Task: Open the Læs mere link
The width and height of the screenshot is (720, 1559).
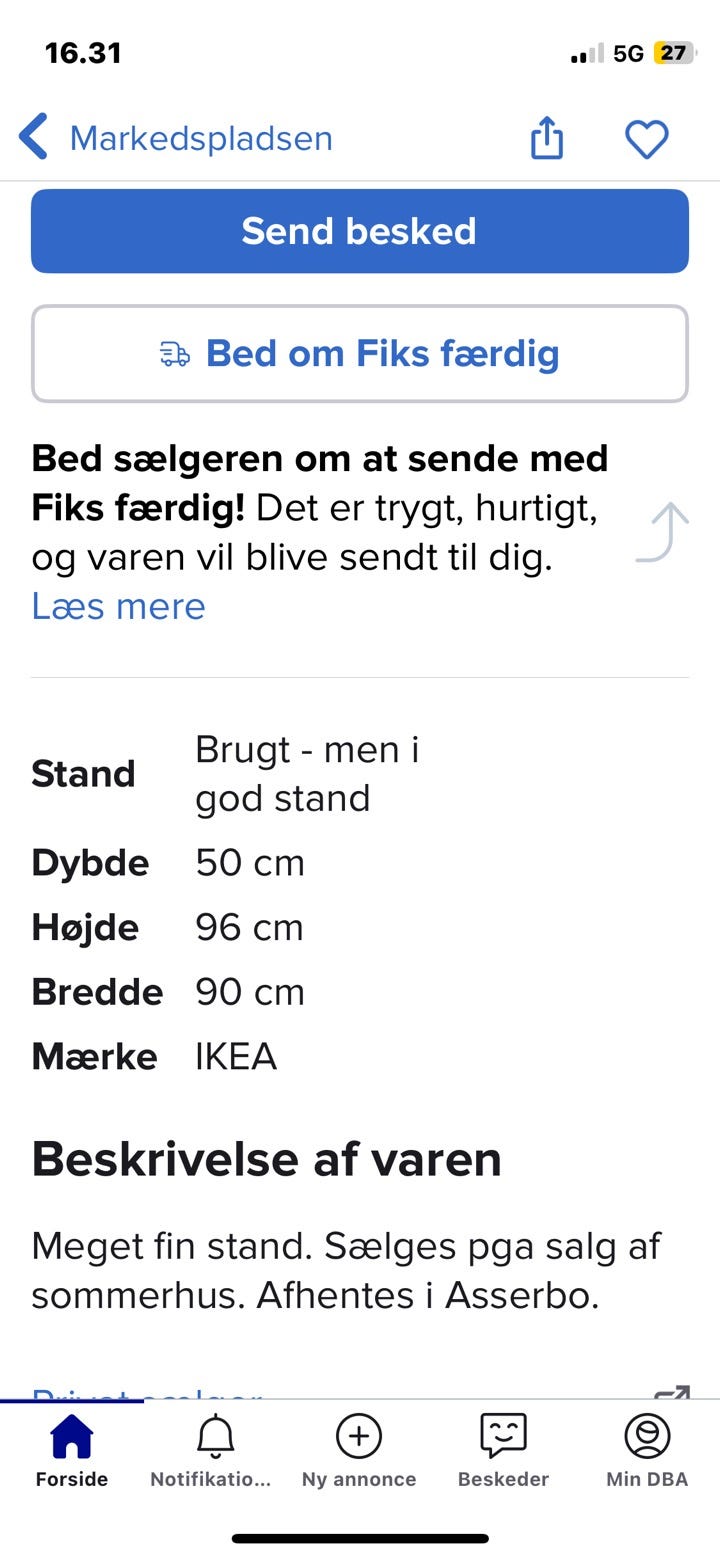Action: [x=118, y=606]
